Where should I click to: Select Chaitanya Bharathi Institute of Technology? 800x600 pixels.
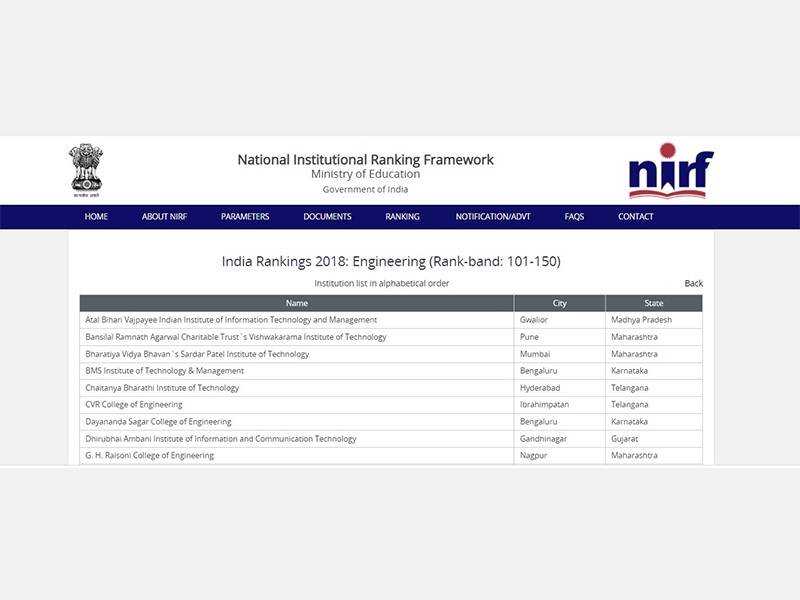162,388
